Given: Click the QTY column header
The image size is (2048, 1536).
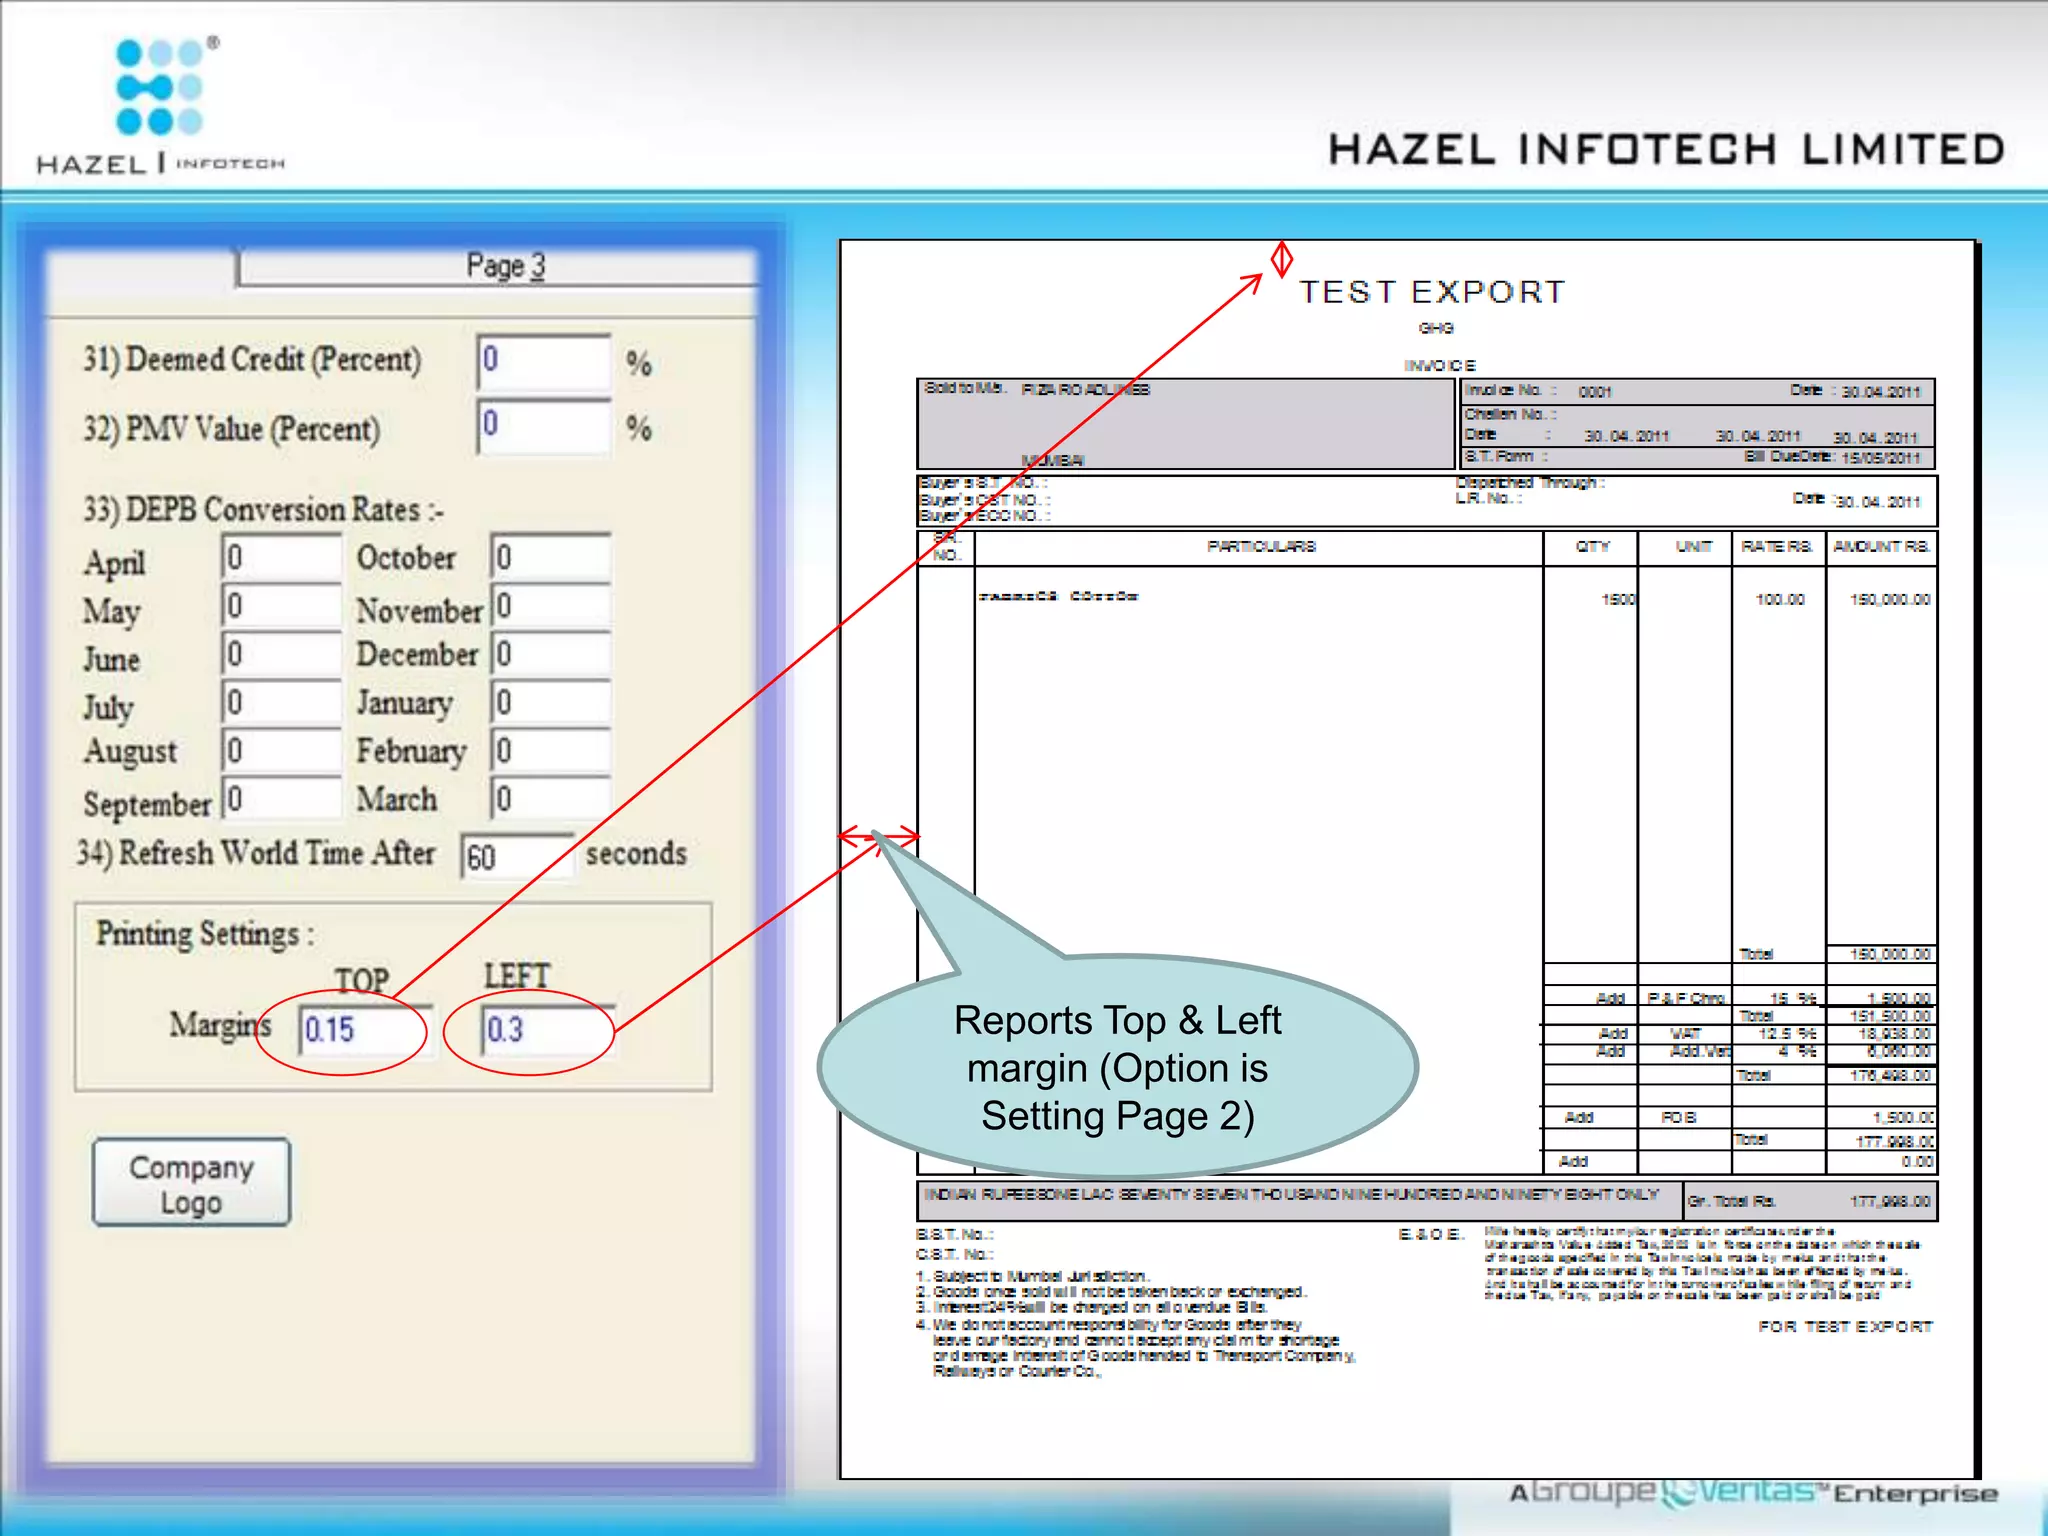Looking at the screenshot, I should point(1592,547).
